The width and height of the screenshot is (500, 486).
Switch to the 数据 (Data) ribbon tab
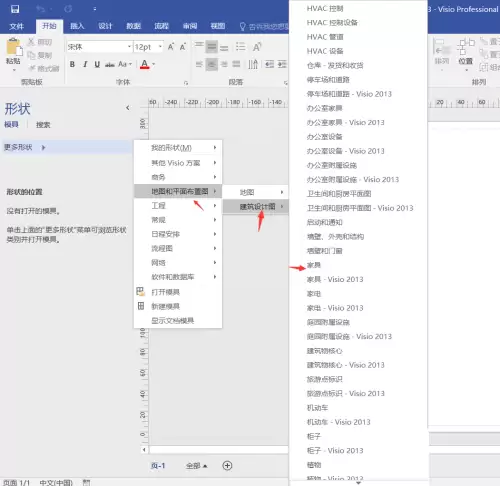[133, 26]
